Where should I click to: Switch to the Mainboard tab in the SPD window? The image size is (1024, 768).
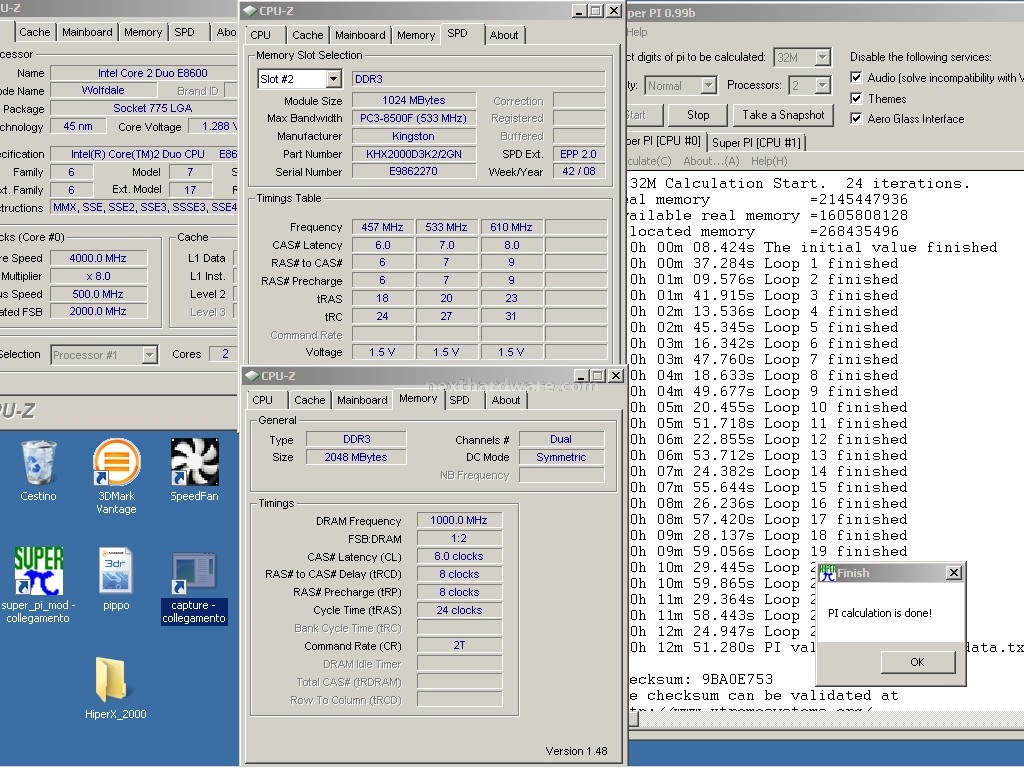[x=360, y=35]
